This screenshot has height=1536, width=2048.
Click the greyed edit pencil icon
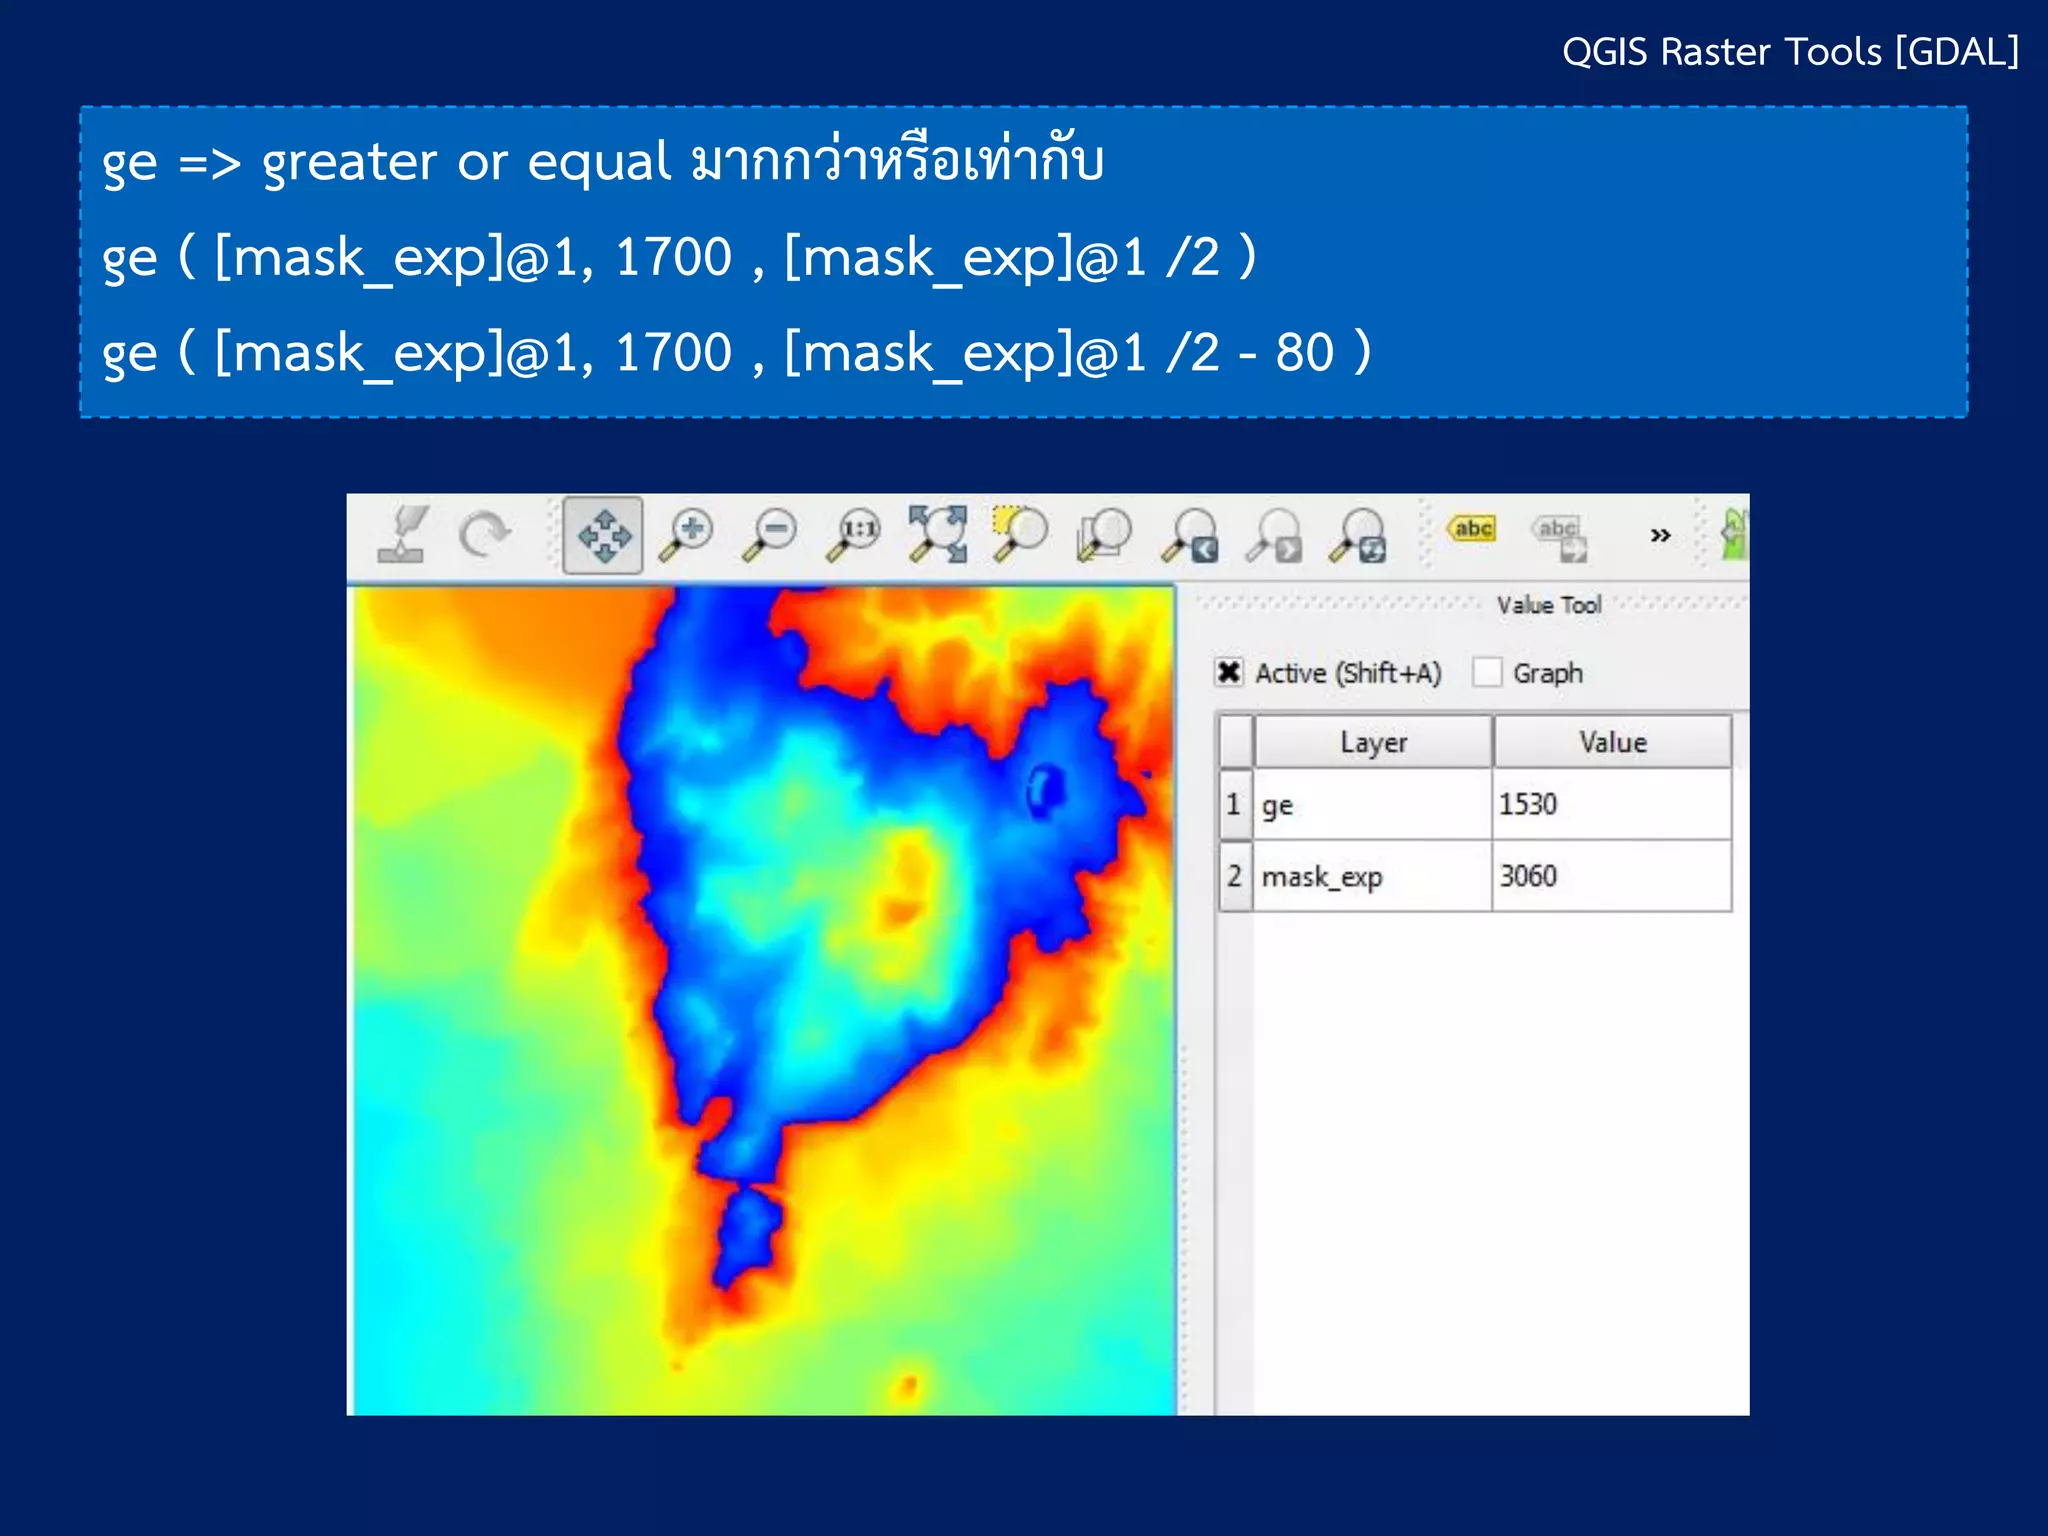[x=402, y=534]
